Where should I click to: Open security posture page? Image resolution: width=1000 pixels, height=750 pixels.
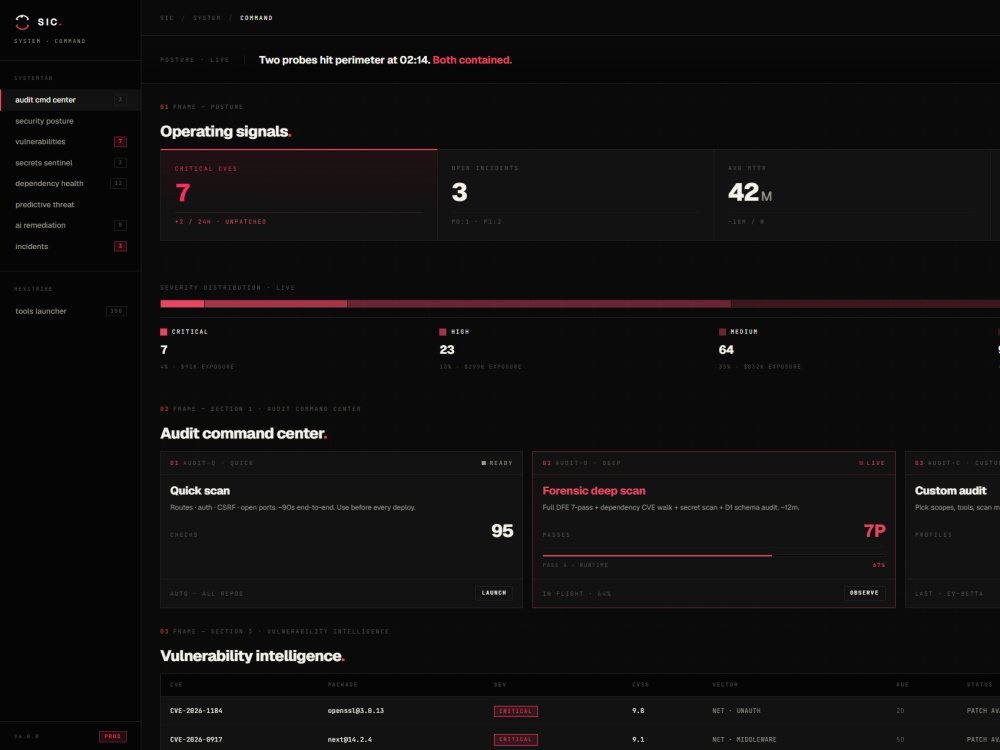click(70, 121)
